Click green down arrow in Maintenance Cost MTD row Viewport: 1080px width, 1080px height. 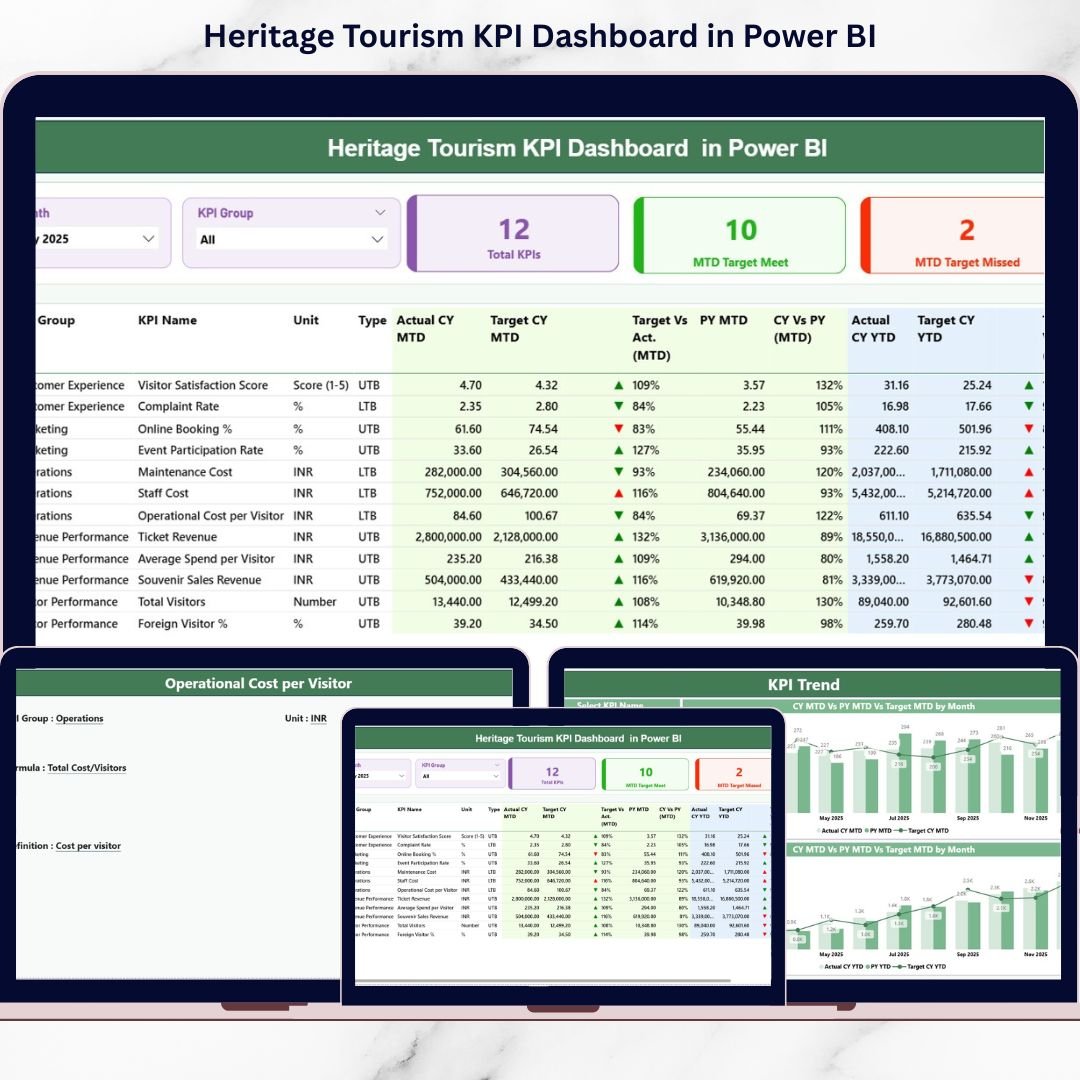(x=619, y=472)
